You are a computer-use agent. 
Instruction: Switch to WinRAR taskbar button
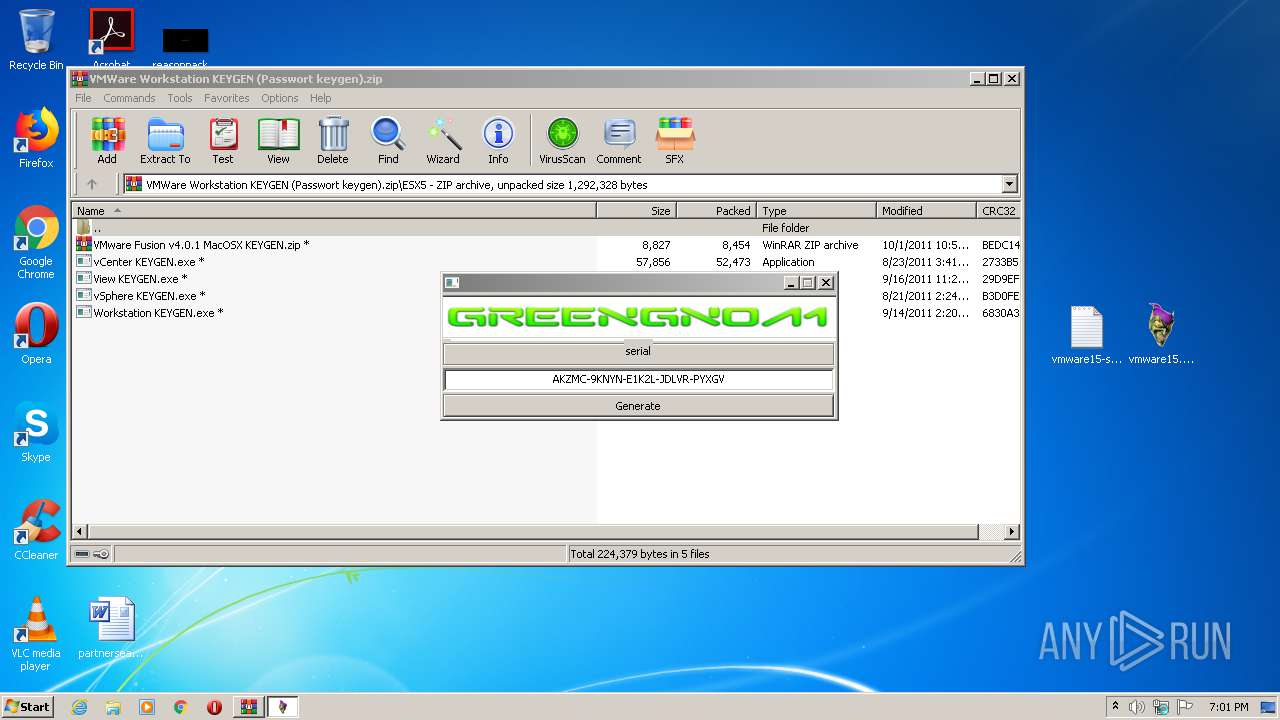(248, 707)
